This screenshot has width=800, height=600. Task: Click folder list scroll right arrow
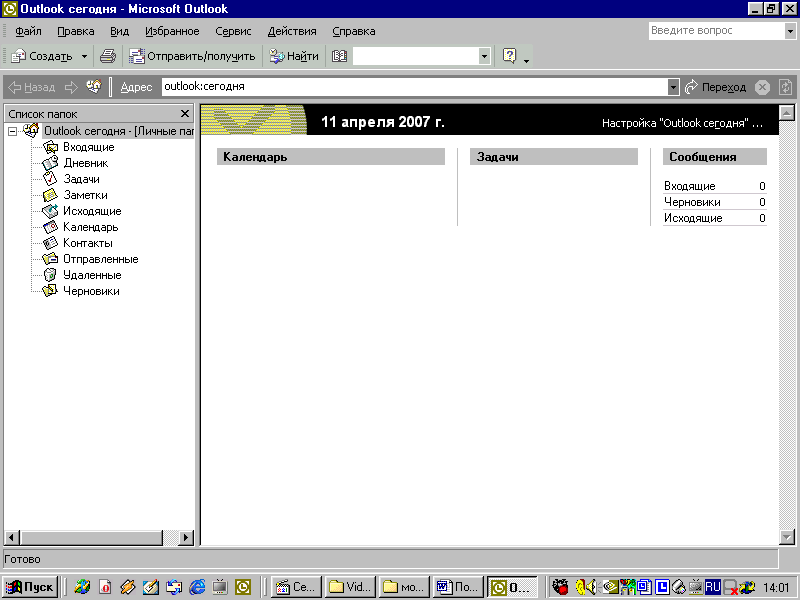tap(186, 537)
